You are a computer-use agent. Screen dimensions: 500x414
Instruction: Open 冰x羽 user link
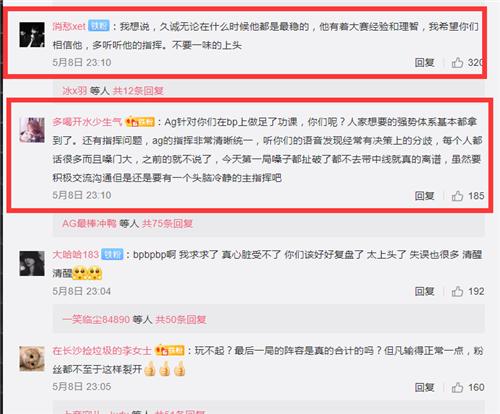click(x=75, y=91)
